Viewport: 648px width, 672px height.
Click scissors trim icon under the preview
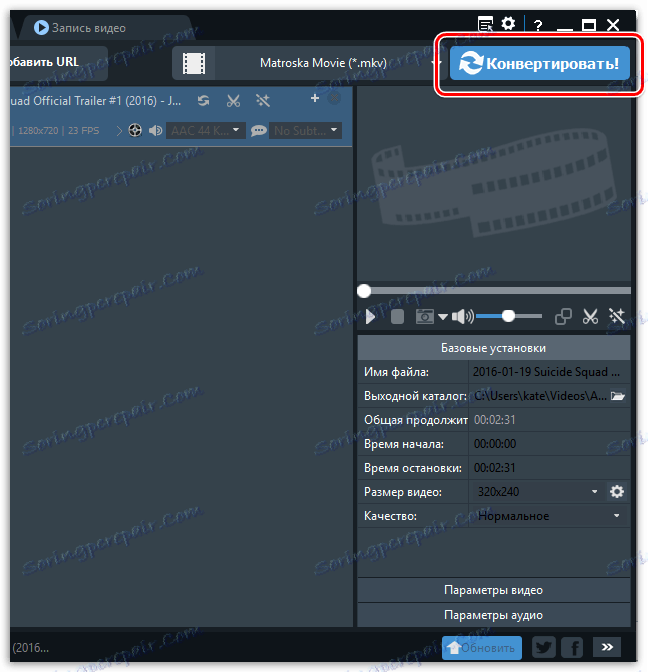590,317
